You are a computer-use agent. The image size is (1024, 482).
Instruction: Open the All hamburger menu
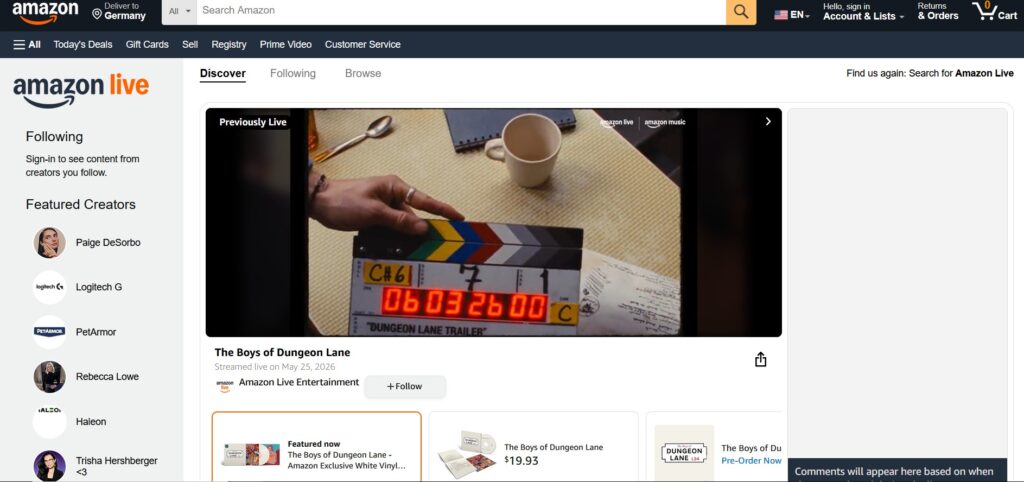point(27,44)
